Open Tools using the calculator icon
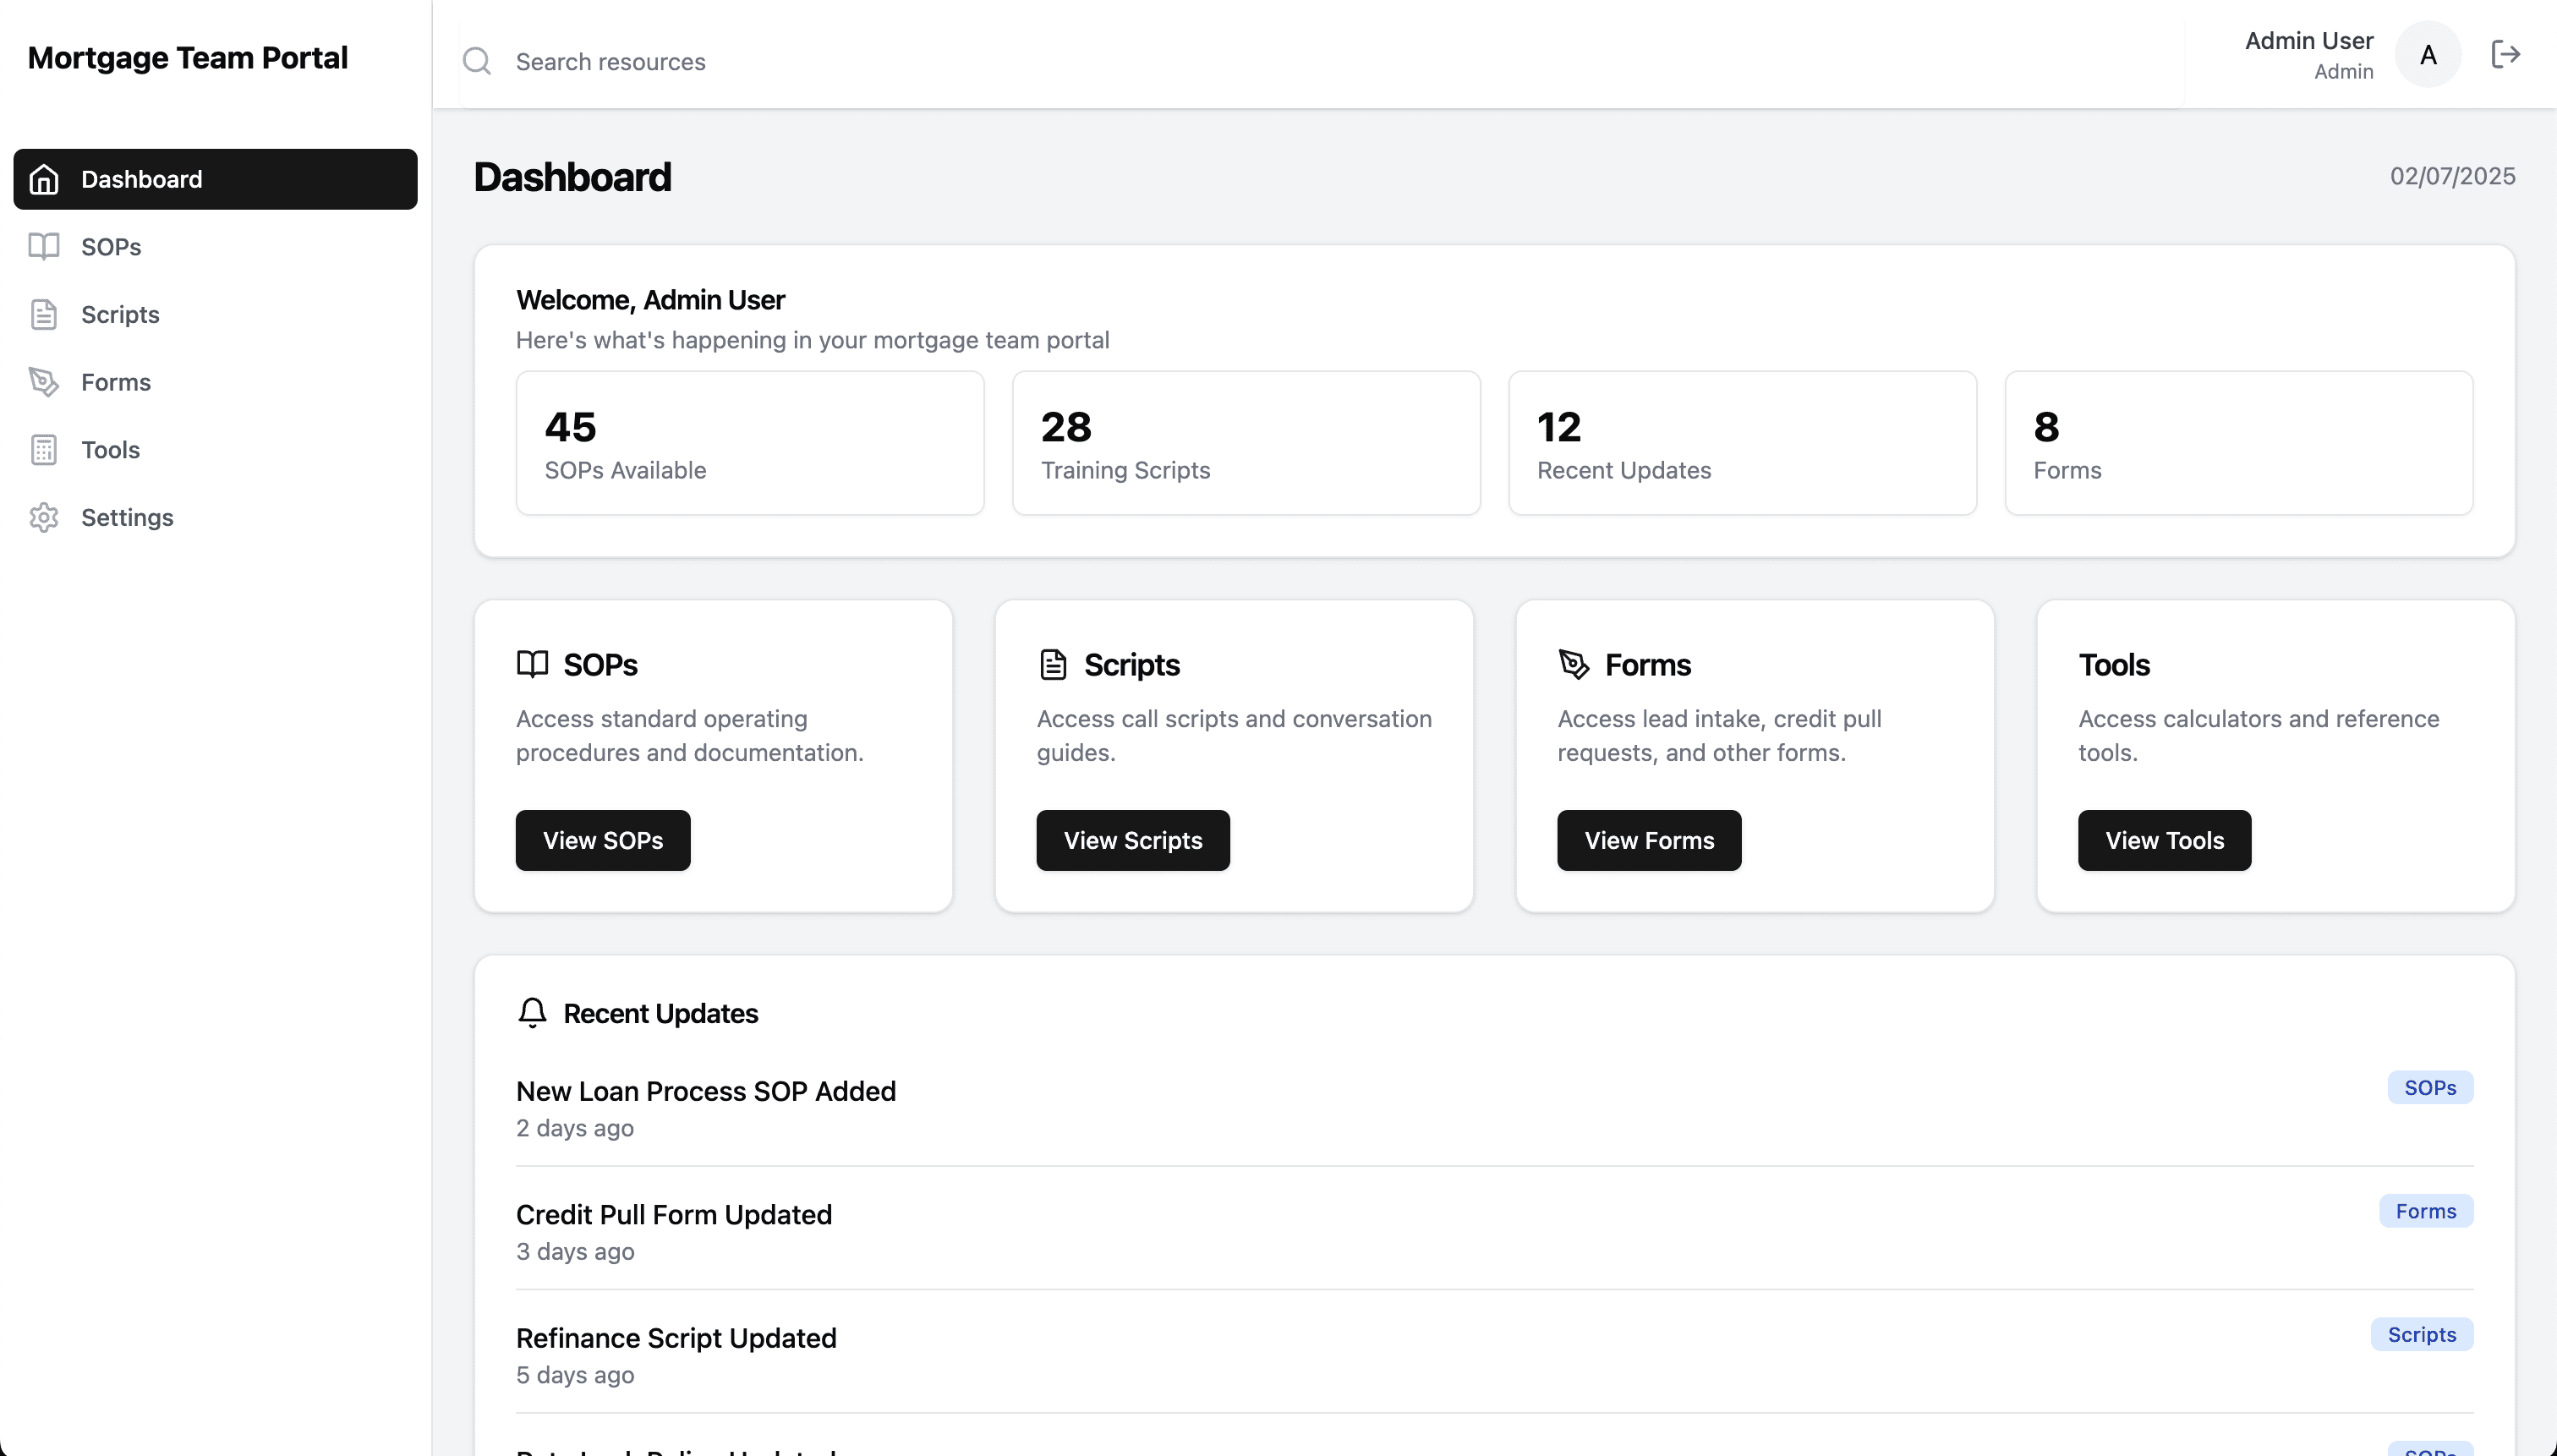Screen dimensions: 2557x1456 (x=44, y=449)
